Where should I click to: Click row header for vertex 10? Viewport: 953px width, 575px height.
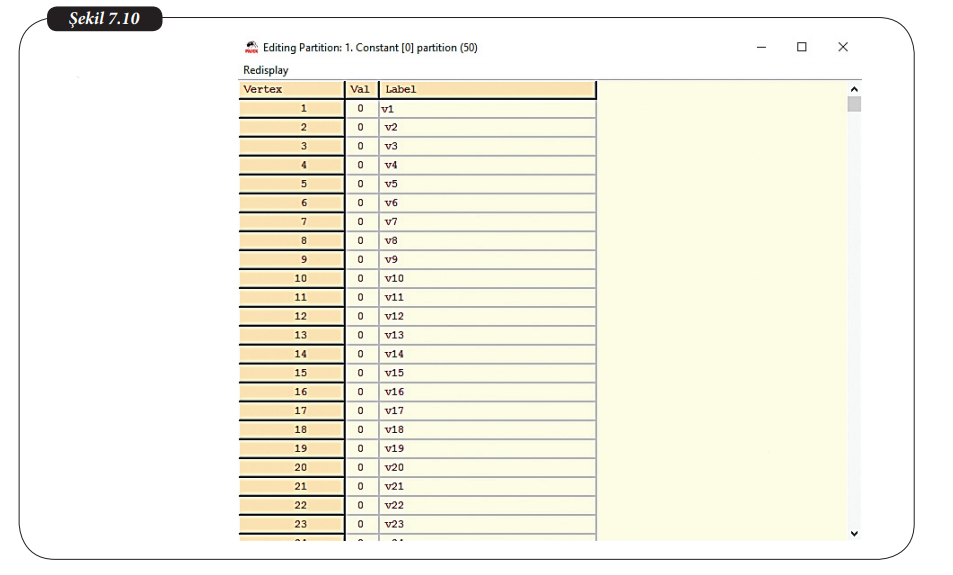click(x=291, y=278)
